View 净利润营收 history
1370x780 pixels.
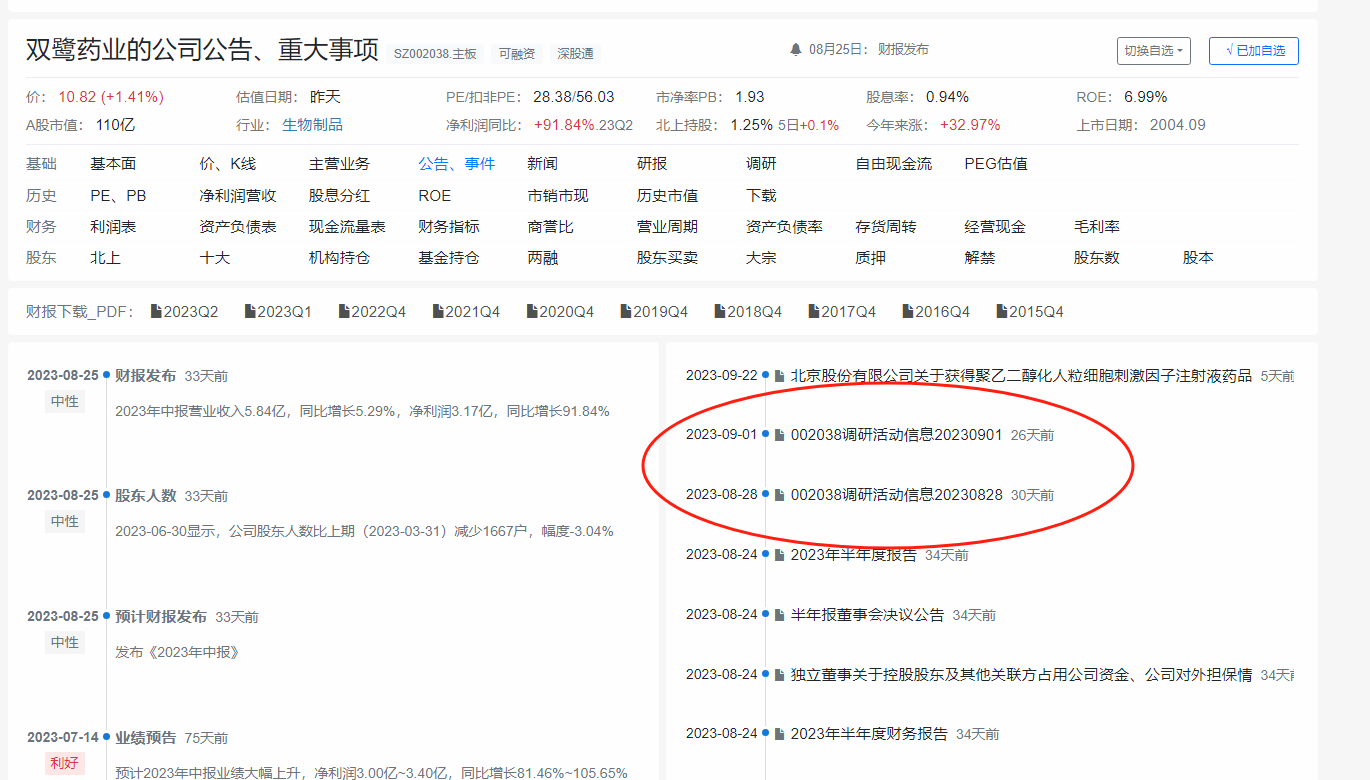coord(238,196)
